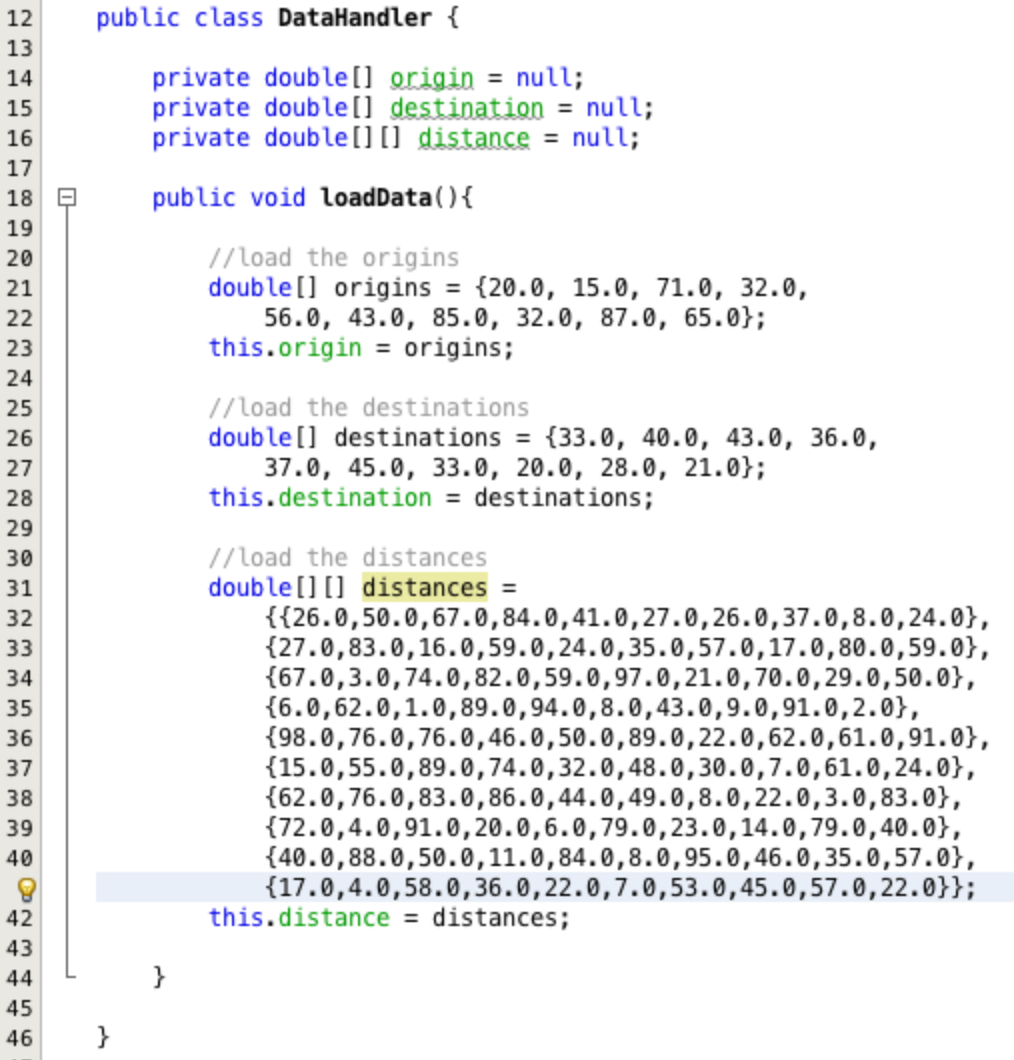This screenshot has width=1014, height=1060.
Task: Click the class closing brace on line 46
Action: (103, 1036)
